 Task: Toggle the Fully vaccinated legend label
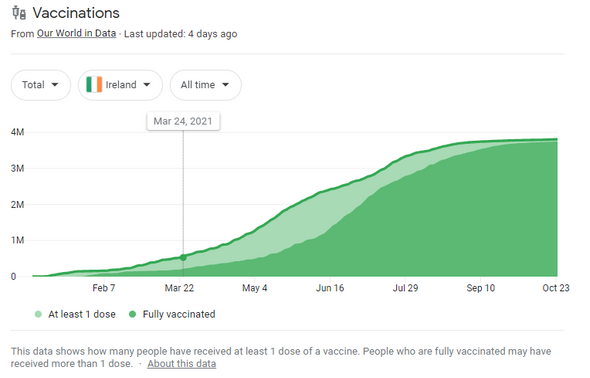point(179,314)
